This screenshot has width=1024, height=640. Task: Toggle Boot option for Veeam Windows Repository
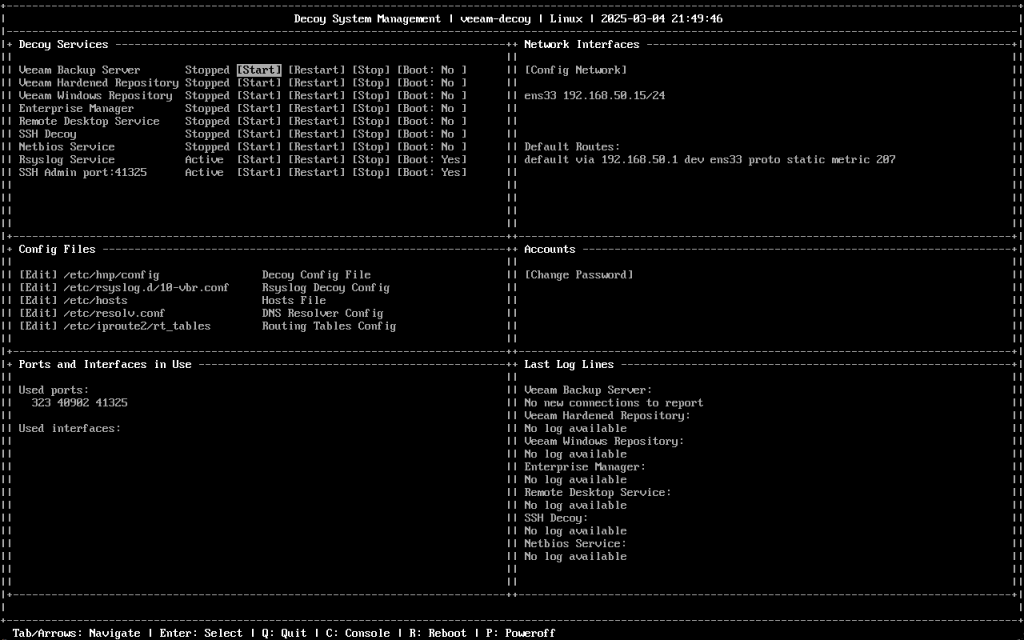[432, 96]
